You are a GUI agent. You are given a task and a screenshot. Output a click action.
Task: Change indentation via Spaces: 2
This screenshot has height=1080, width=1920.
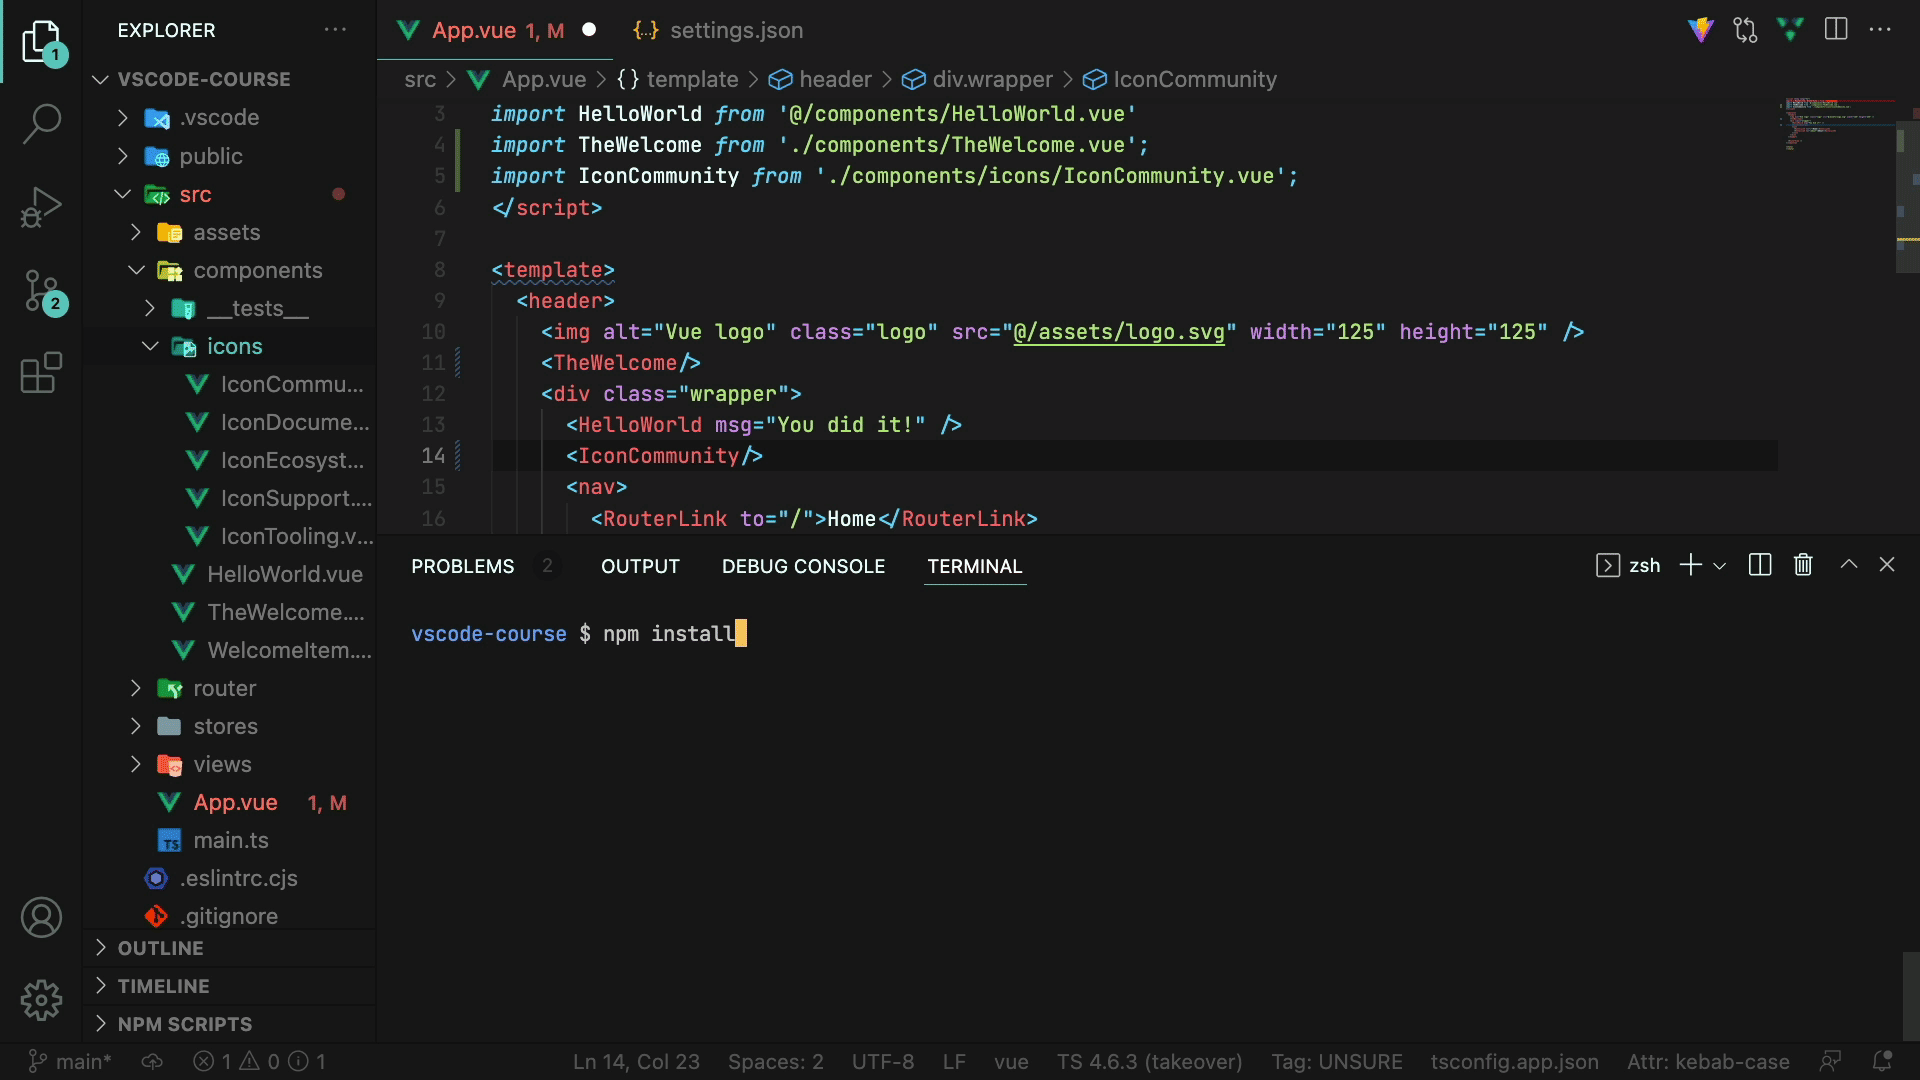(x=776, y=1061)
